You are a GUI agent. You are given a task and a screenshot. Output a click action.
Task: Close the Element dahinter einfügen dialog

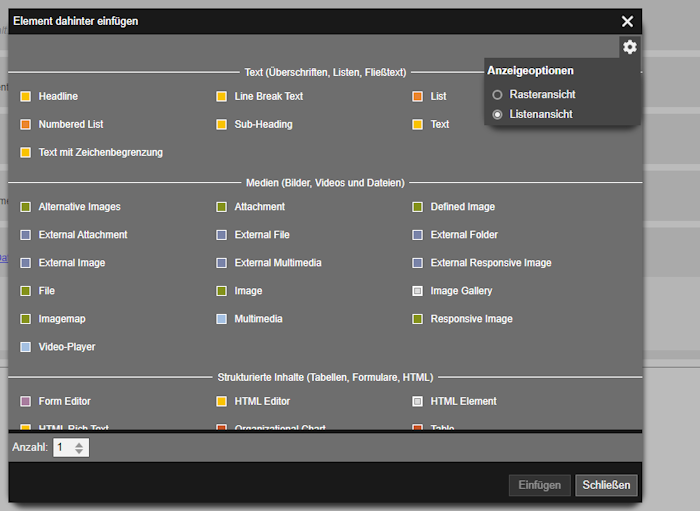627,21
